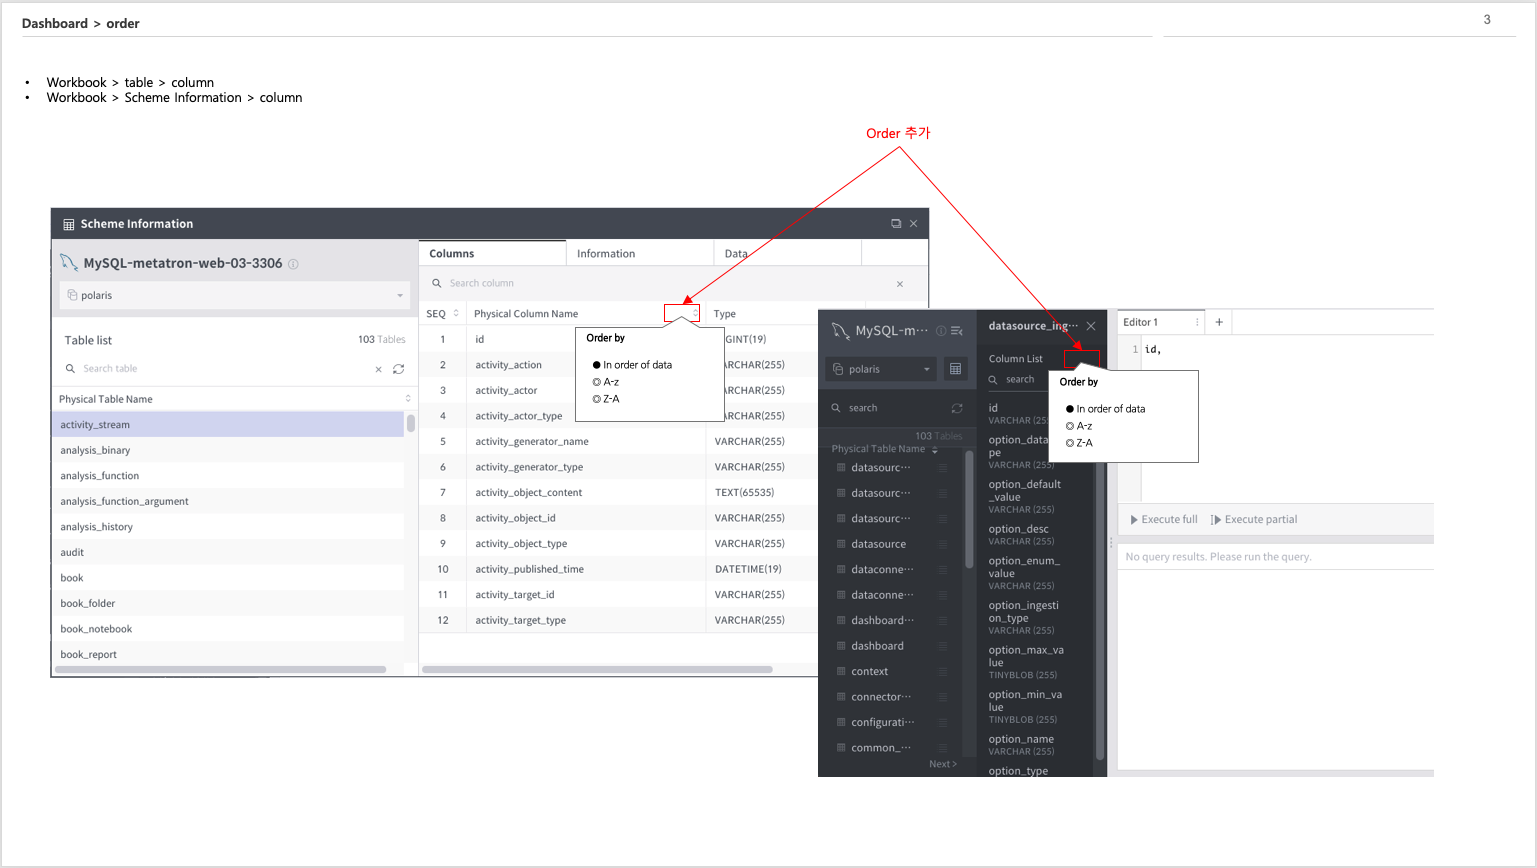
Task: Click the magnifier icon in Search table
Action: coord(70,368)
